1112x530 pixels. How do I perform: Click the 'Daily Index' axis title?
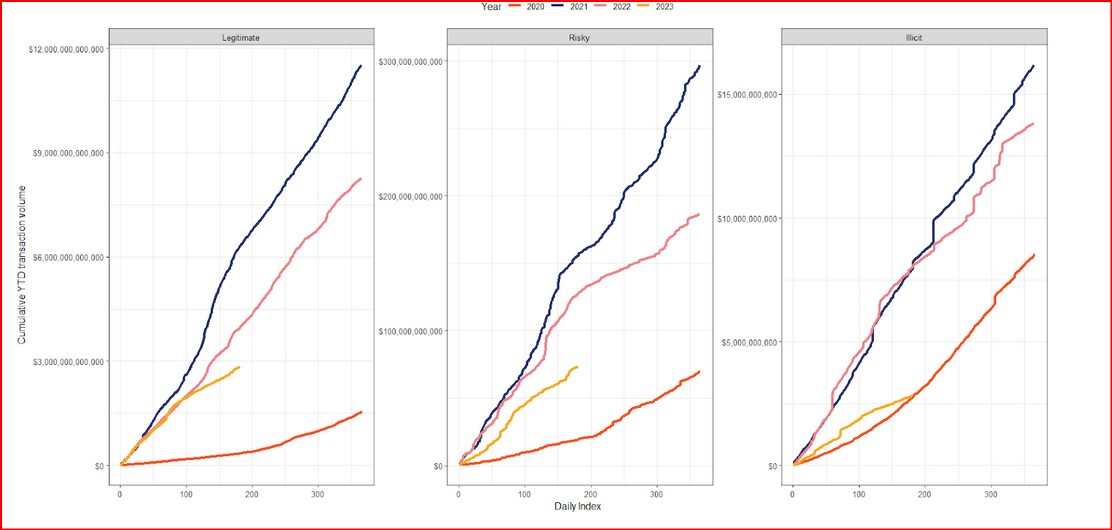click(x=579, y=506)
